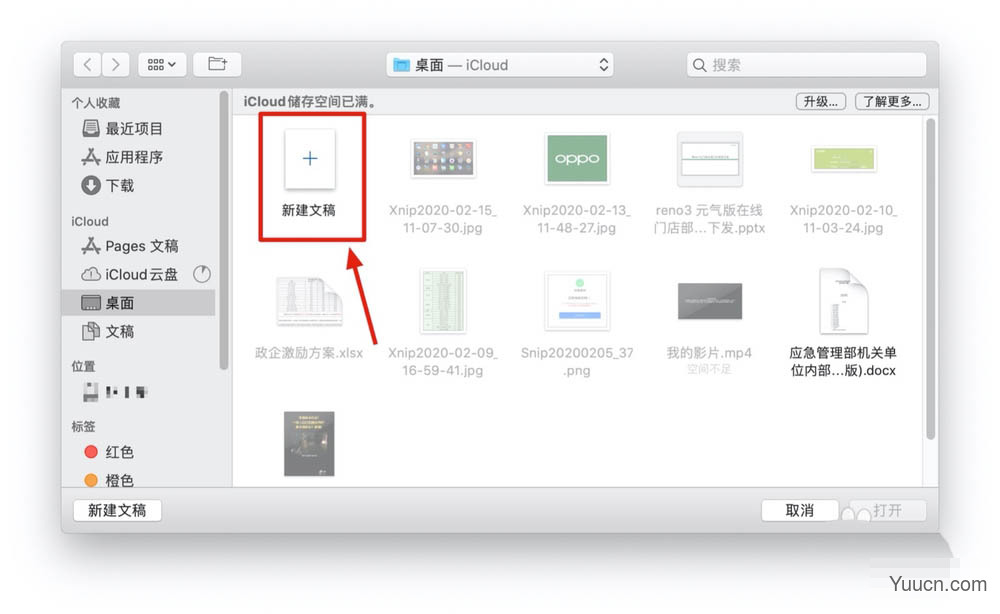Click the 下载 download arrow icon
The width and height of the screenshot is (1000, 614).
pos(91,186)
